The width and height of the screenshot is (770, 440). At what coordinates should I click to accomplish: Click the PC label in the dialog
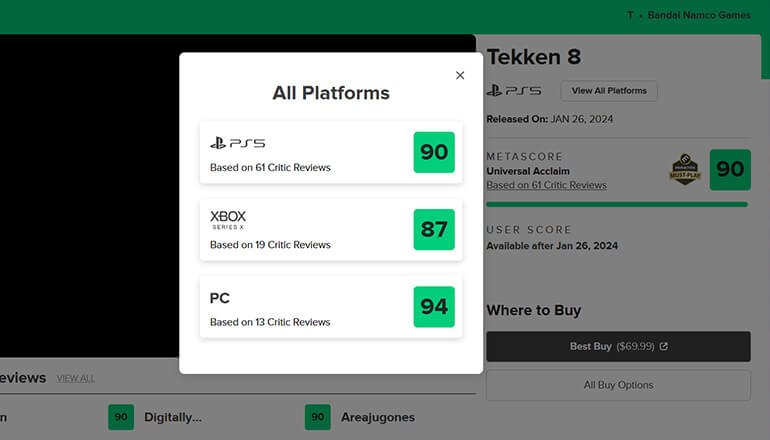click(220, 298)
